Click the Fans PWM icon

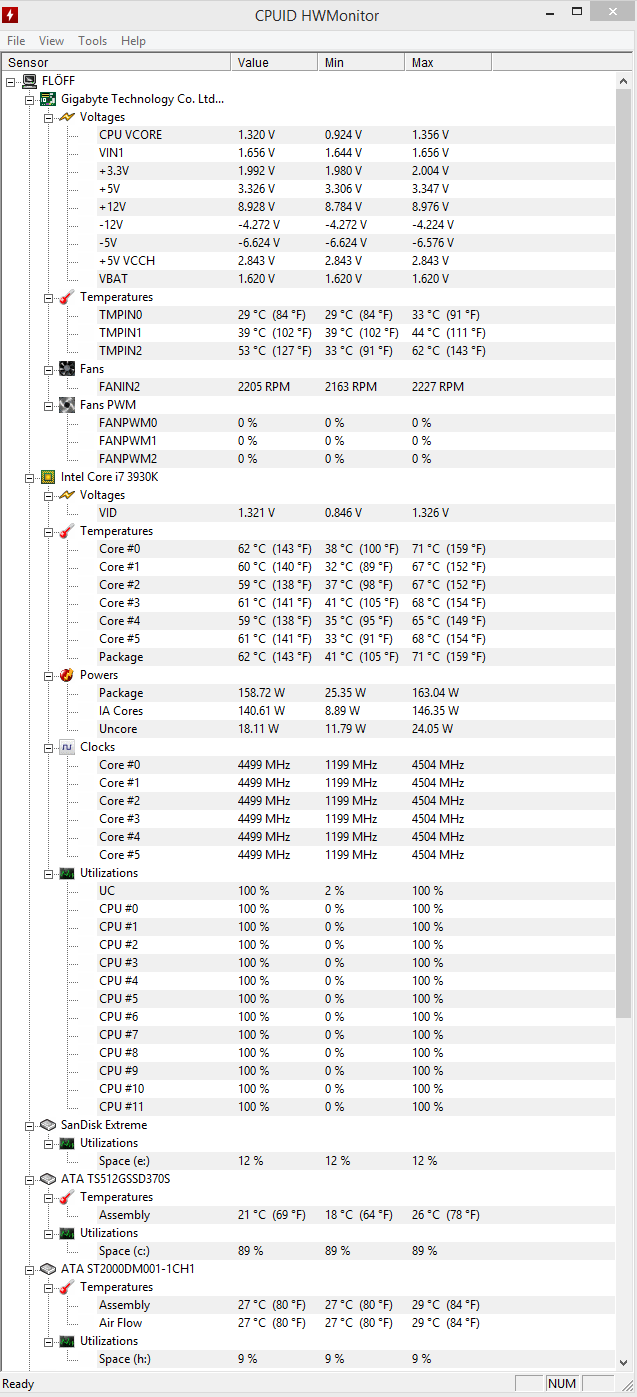pyautogui.click(x=67, y=405)
